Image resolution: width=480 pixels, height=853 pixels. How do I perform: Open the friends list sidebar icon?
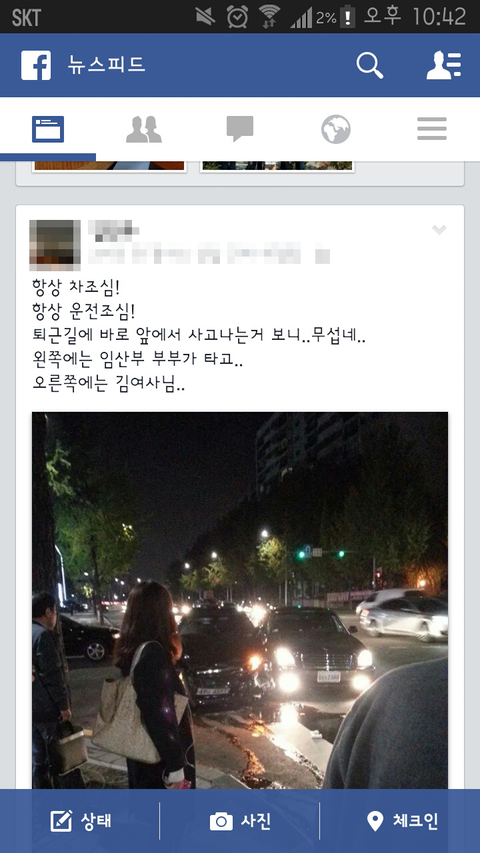point(444,65)
